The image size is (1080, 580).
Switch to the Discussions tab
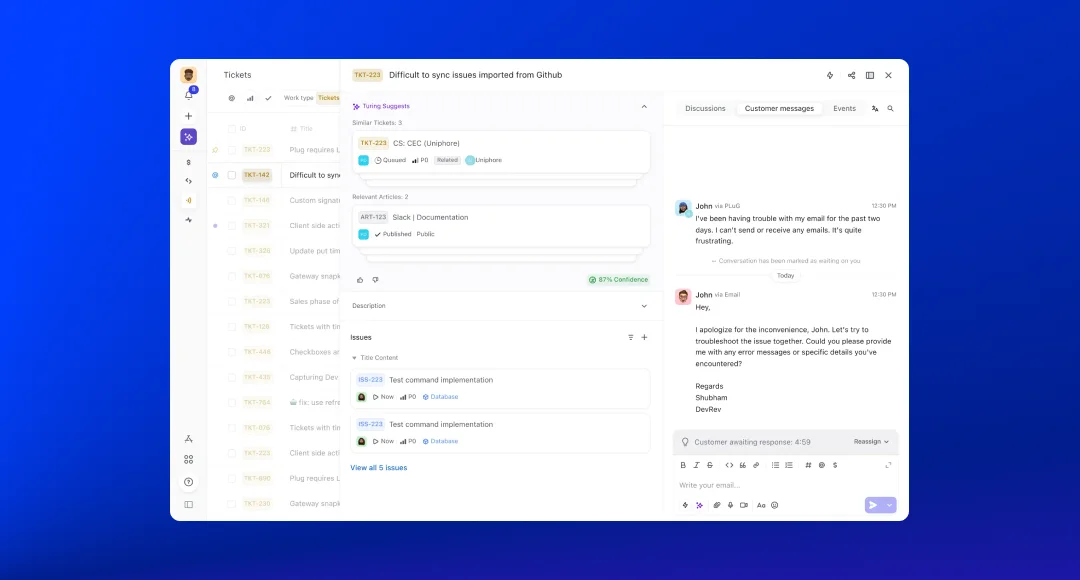(x=705, y=109)
